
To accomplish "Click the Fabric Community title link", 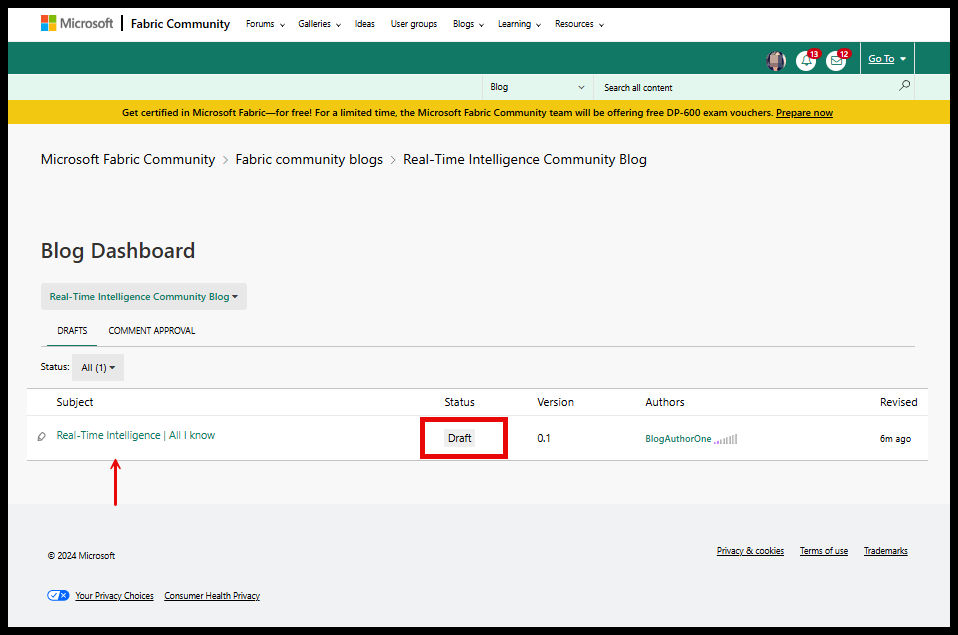I will coord(180,24).
